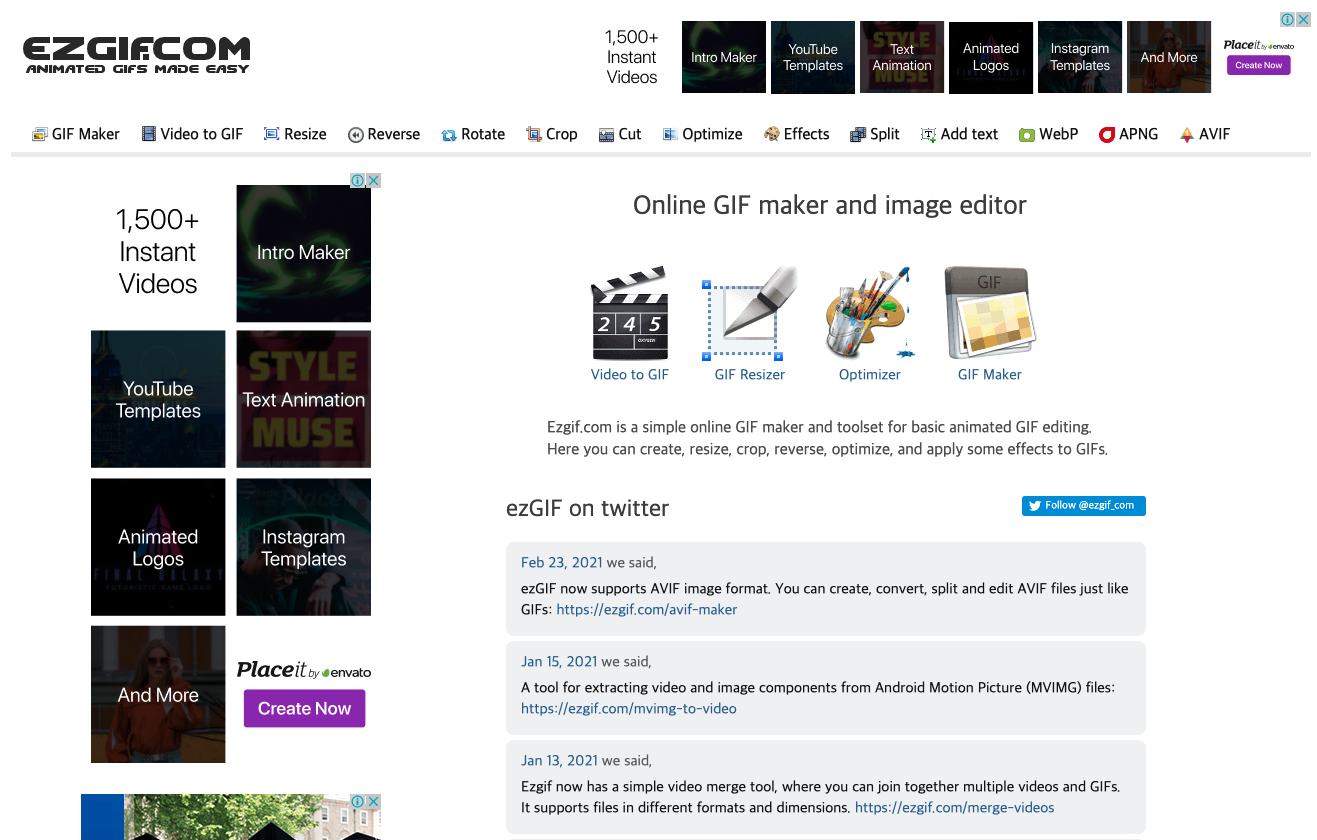Open the Jan 13, 2021 tweet date
Viewport: 1317px width, 840px height.
click(x=559, y=760)
